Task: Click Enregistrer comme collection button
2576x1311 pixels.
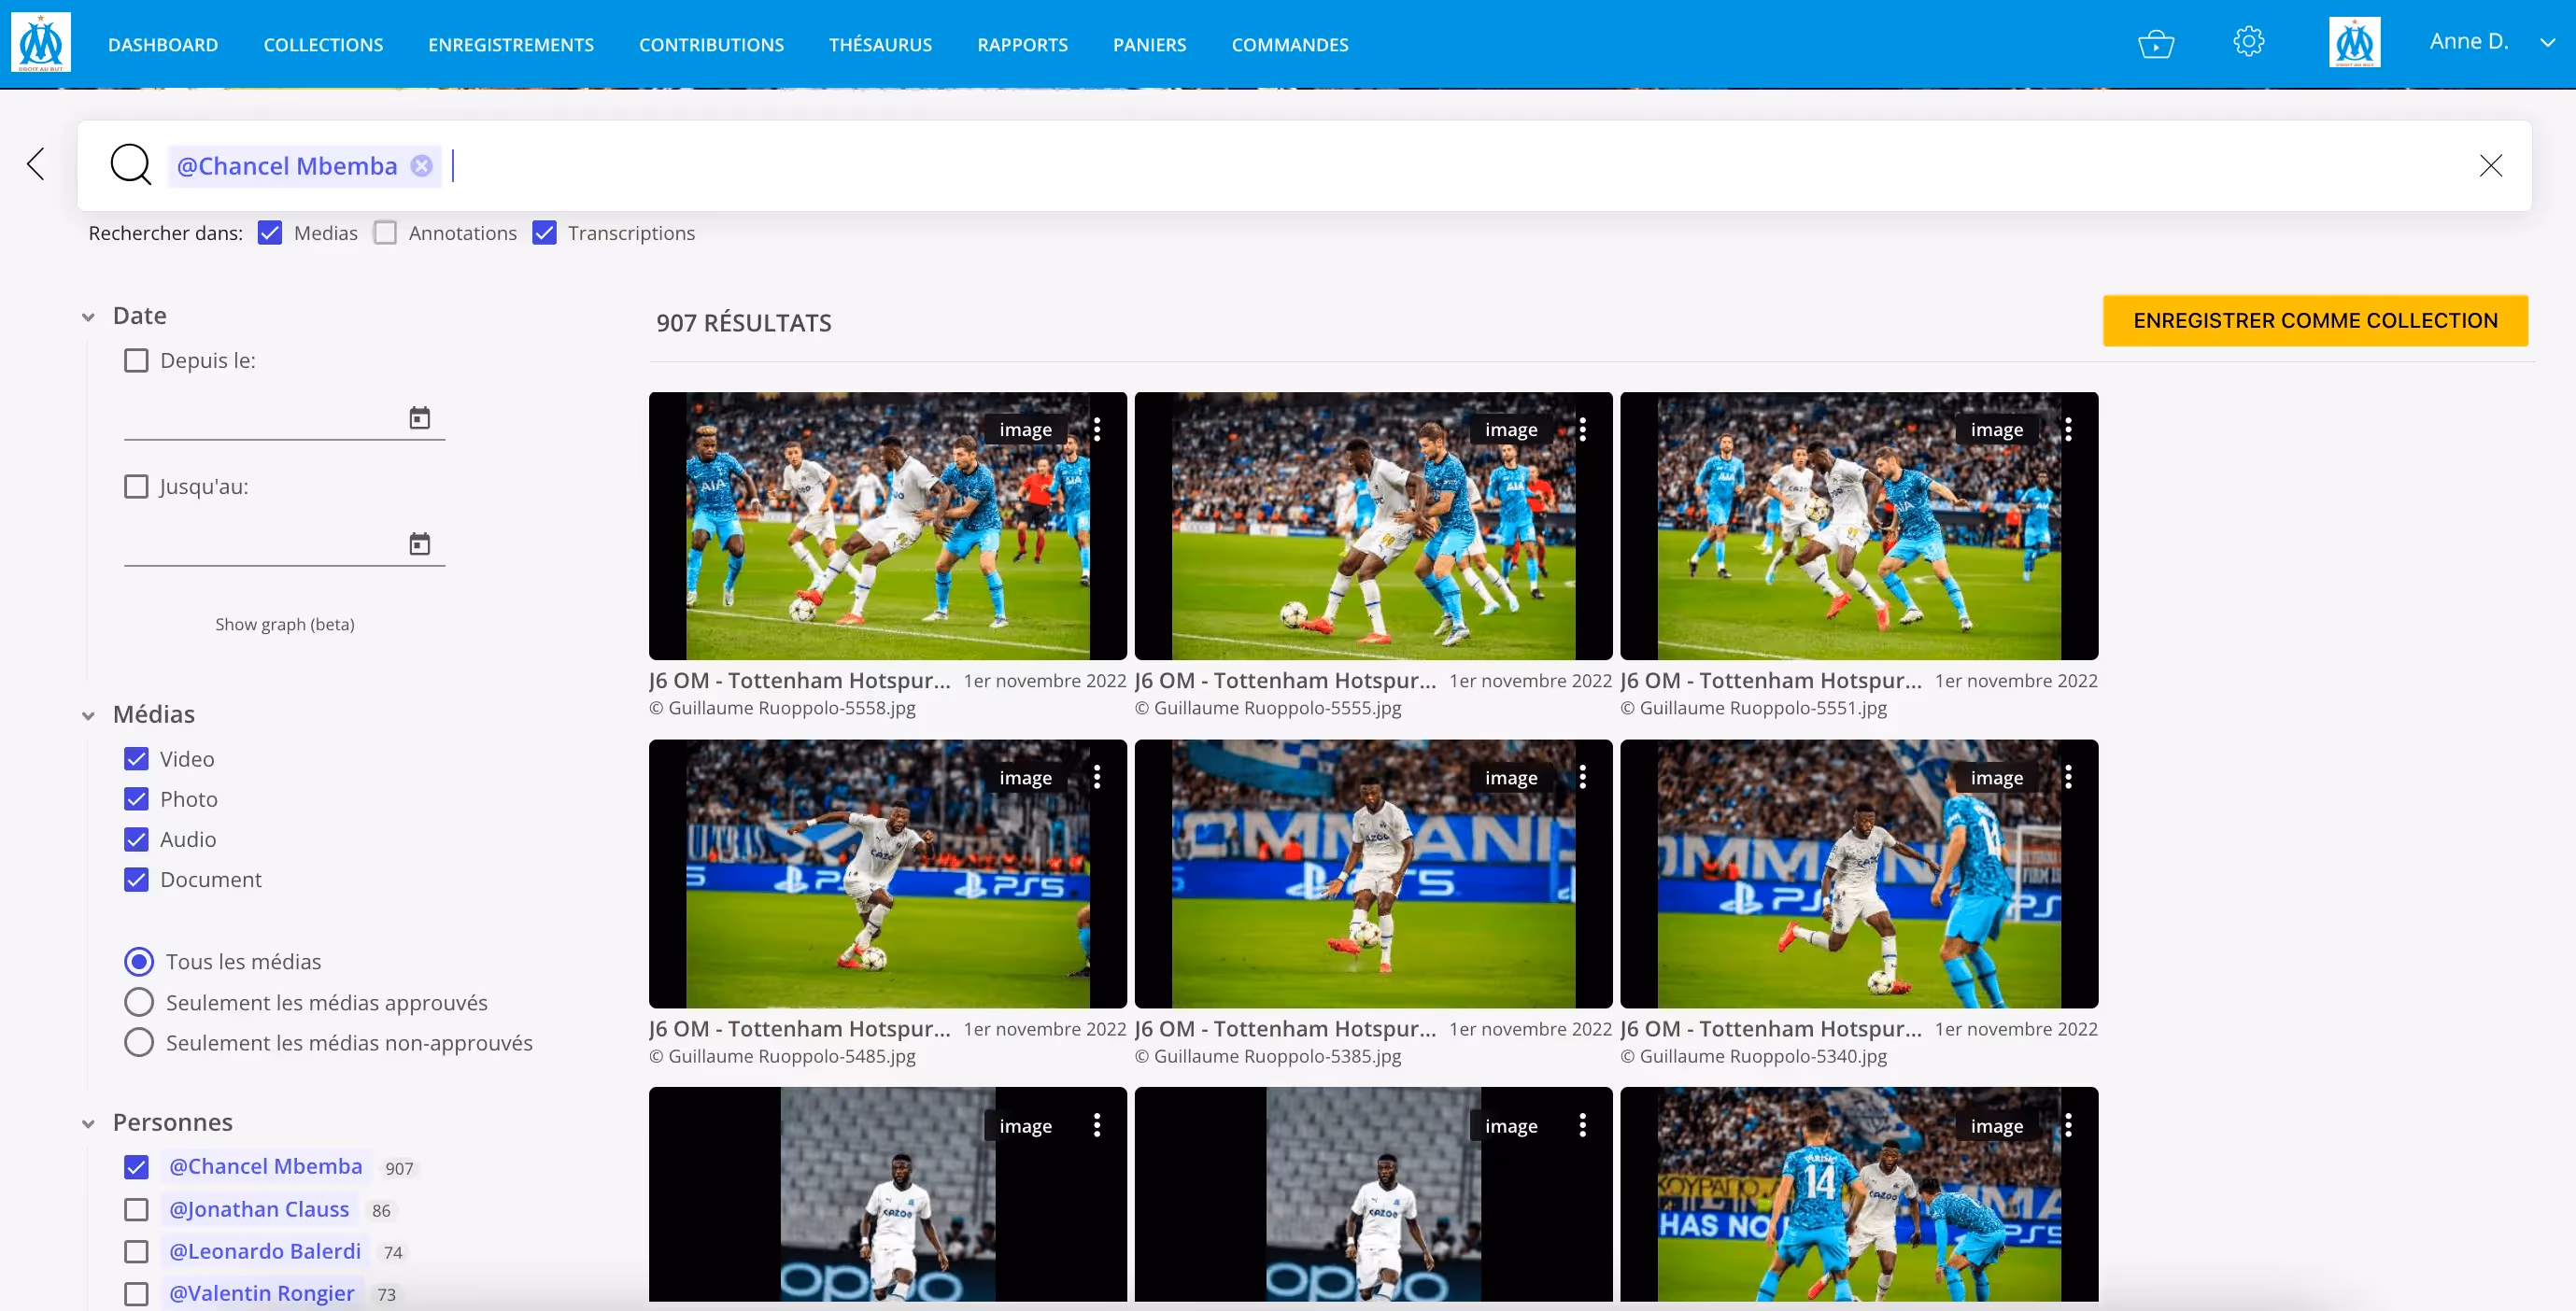Action: tap(2314, 321)
